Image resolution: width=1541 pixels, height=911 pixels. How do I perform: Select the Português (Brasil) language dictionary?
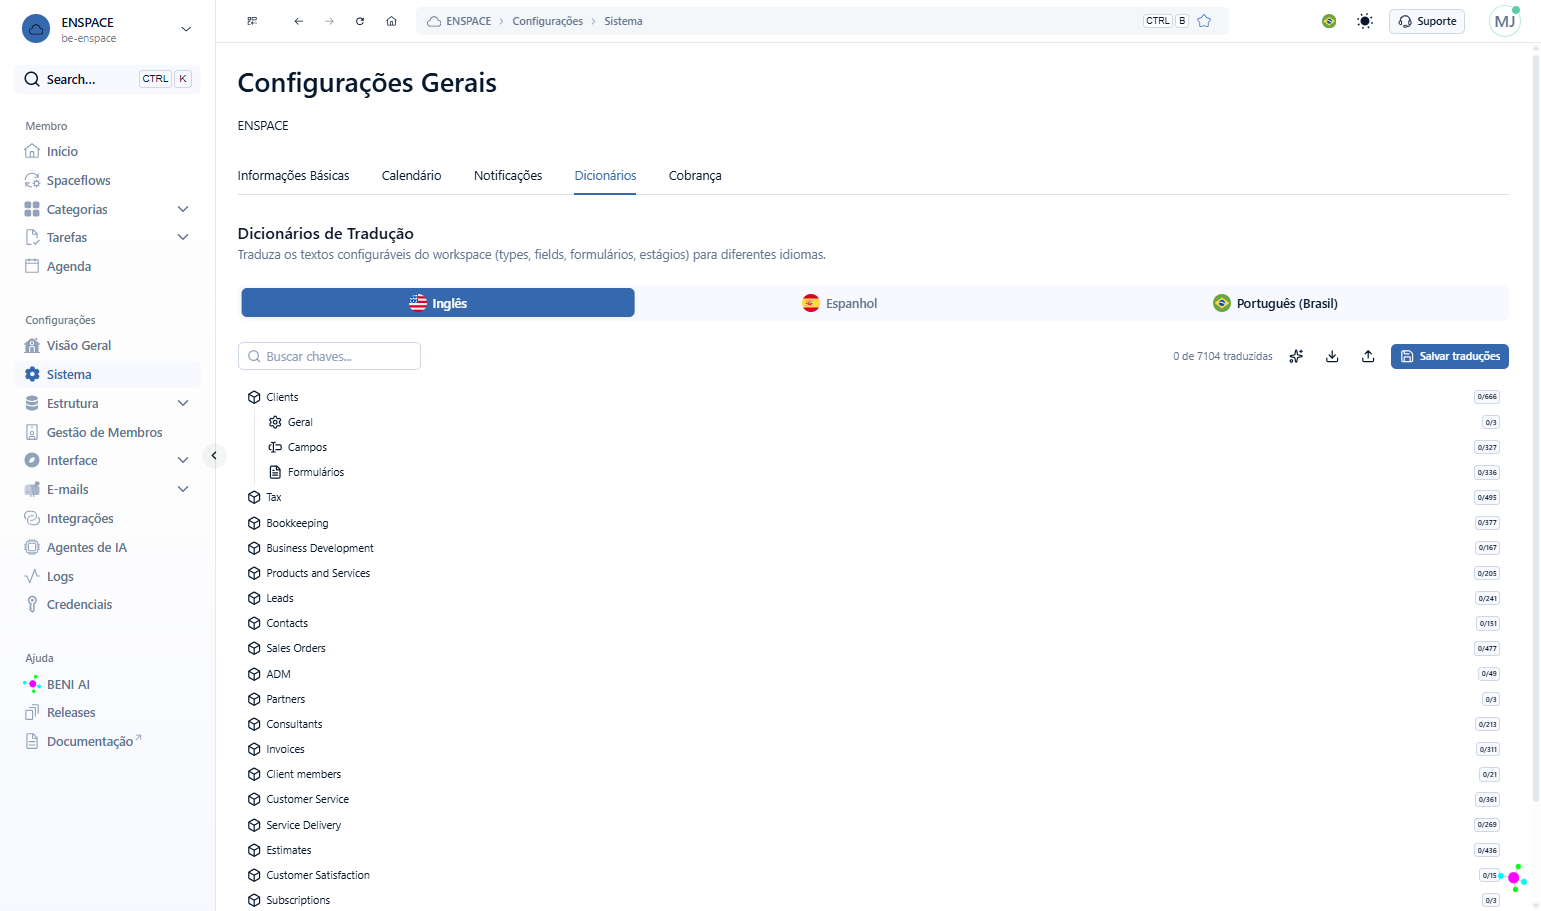[x=1275, y=303]
